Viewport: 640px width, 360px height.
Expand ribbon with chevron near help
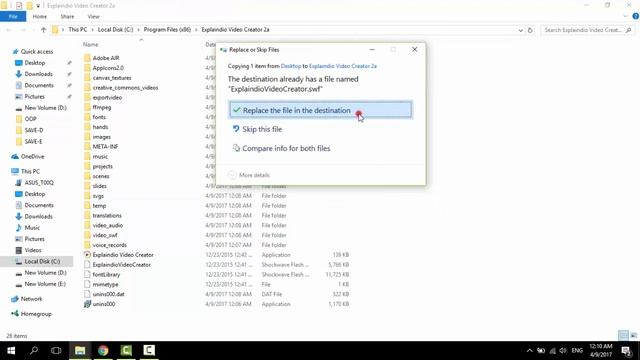(x=625, y=17)
